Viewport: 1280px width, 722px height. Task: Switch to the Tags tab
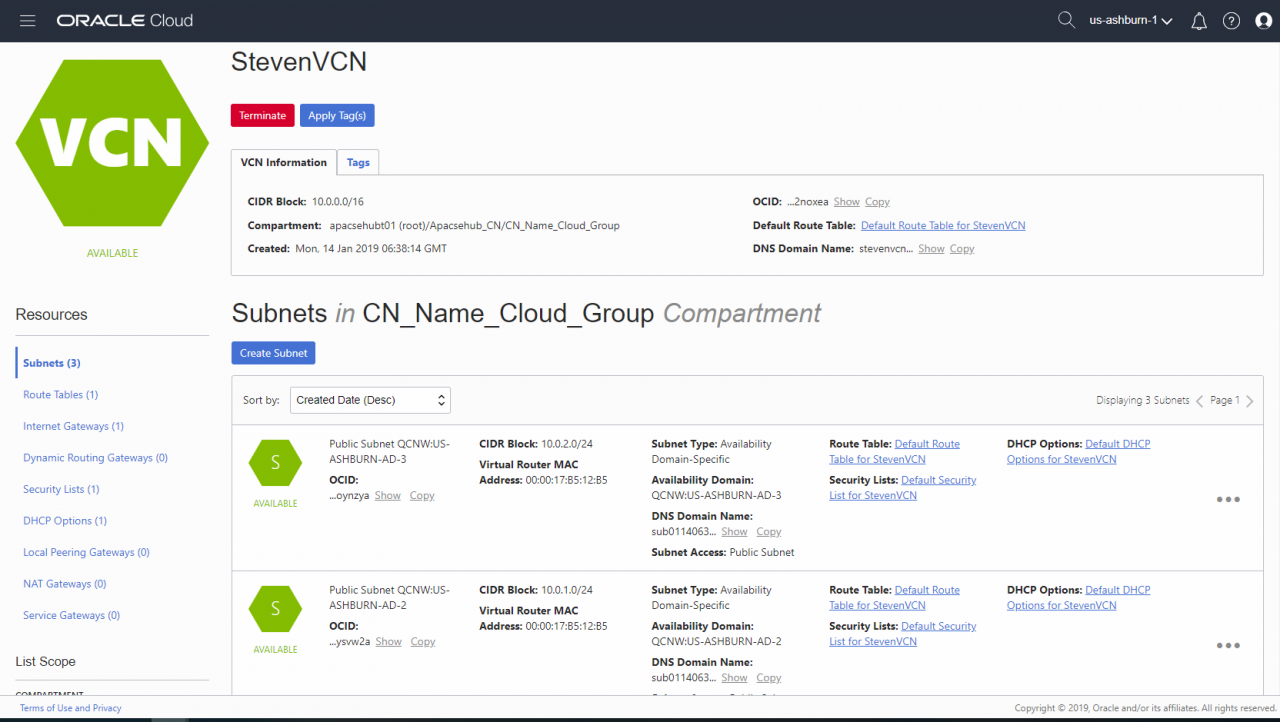click(358, 161)
